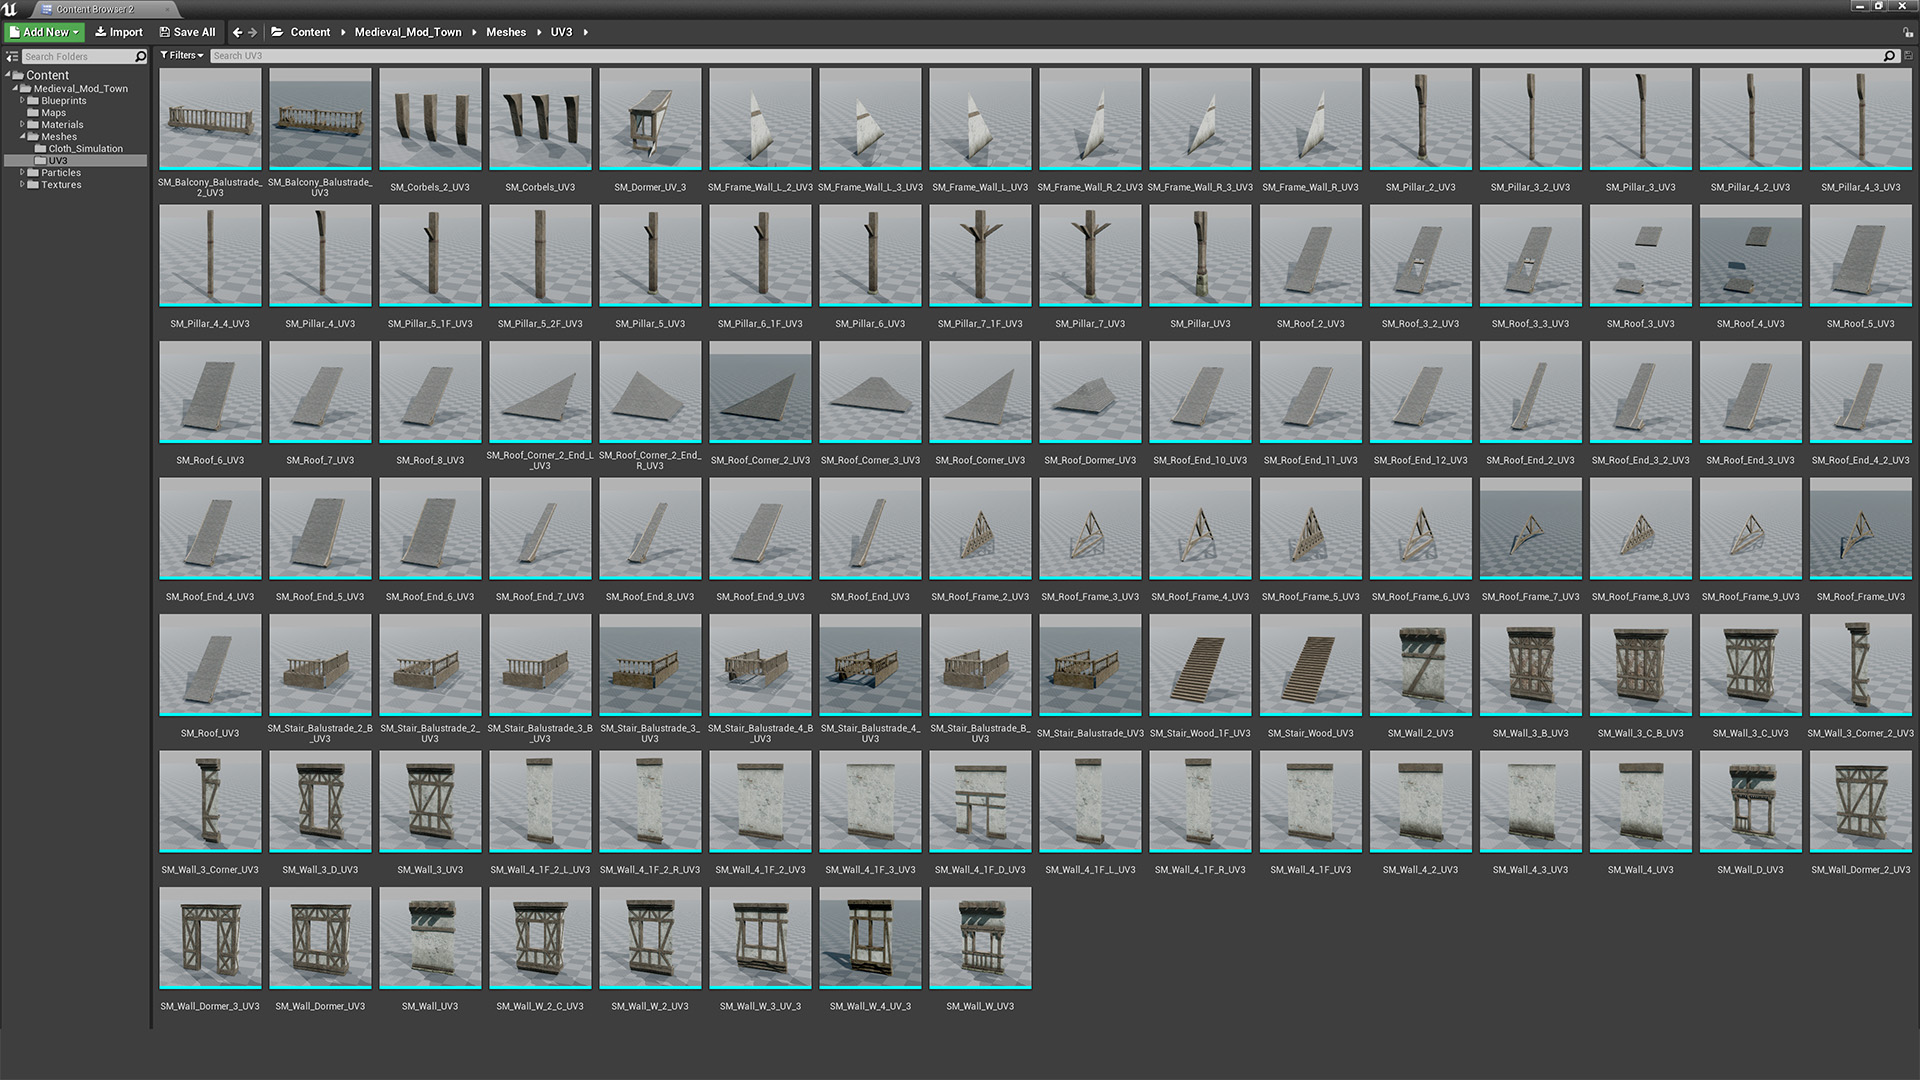Screen dimensions: 1920x1080
Task: Expand the Blueprints folder arrow
Action: click(22, 101)
